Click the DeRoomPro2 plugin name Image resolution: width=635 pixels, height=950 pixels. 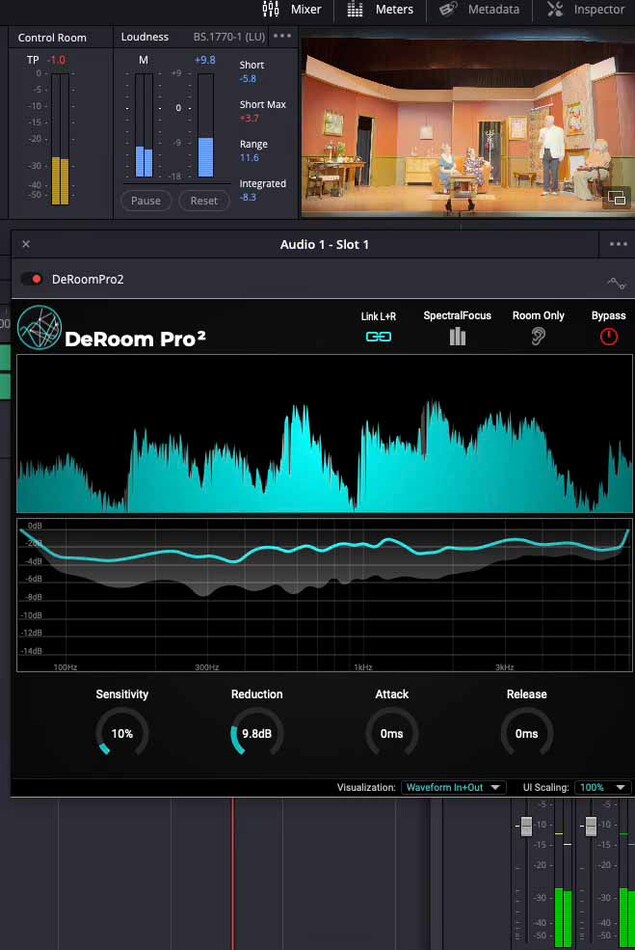[x=88, y=279]
